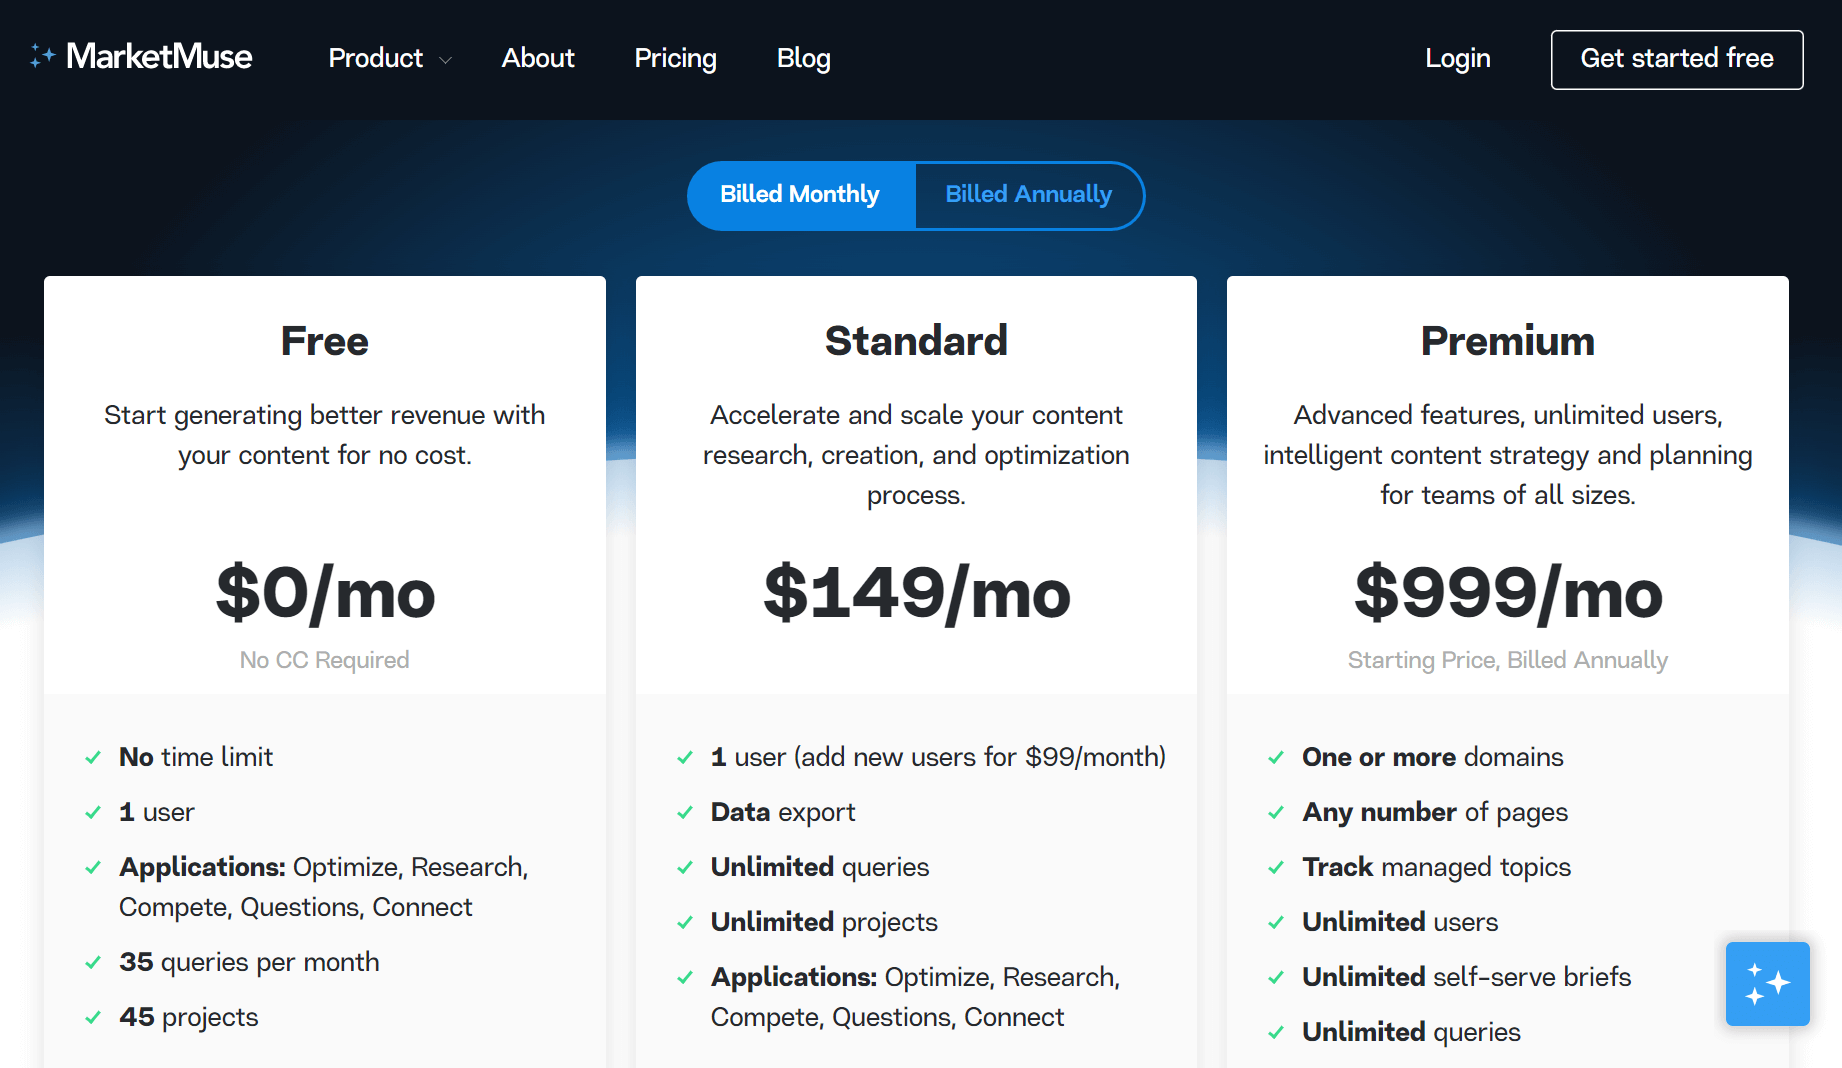The height and width of the screenshot is (1068, 1842).
Task: Click the $0/mo price
Action: 325,593
